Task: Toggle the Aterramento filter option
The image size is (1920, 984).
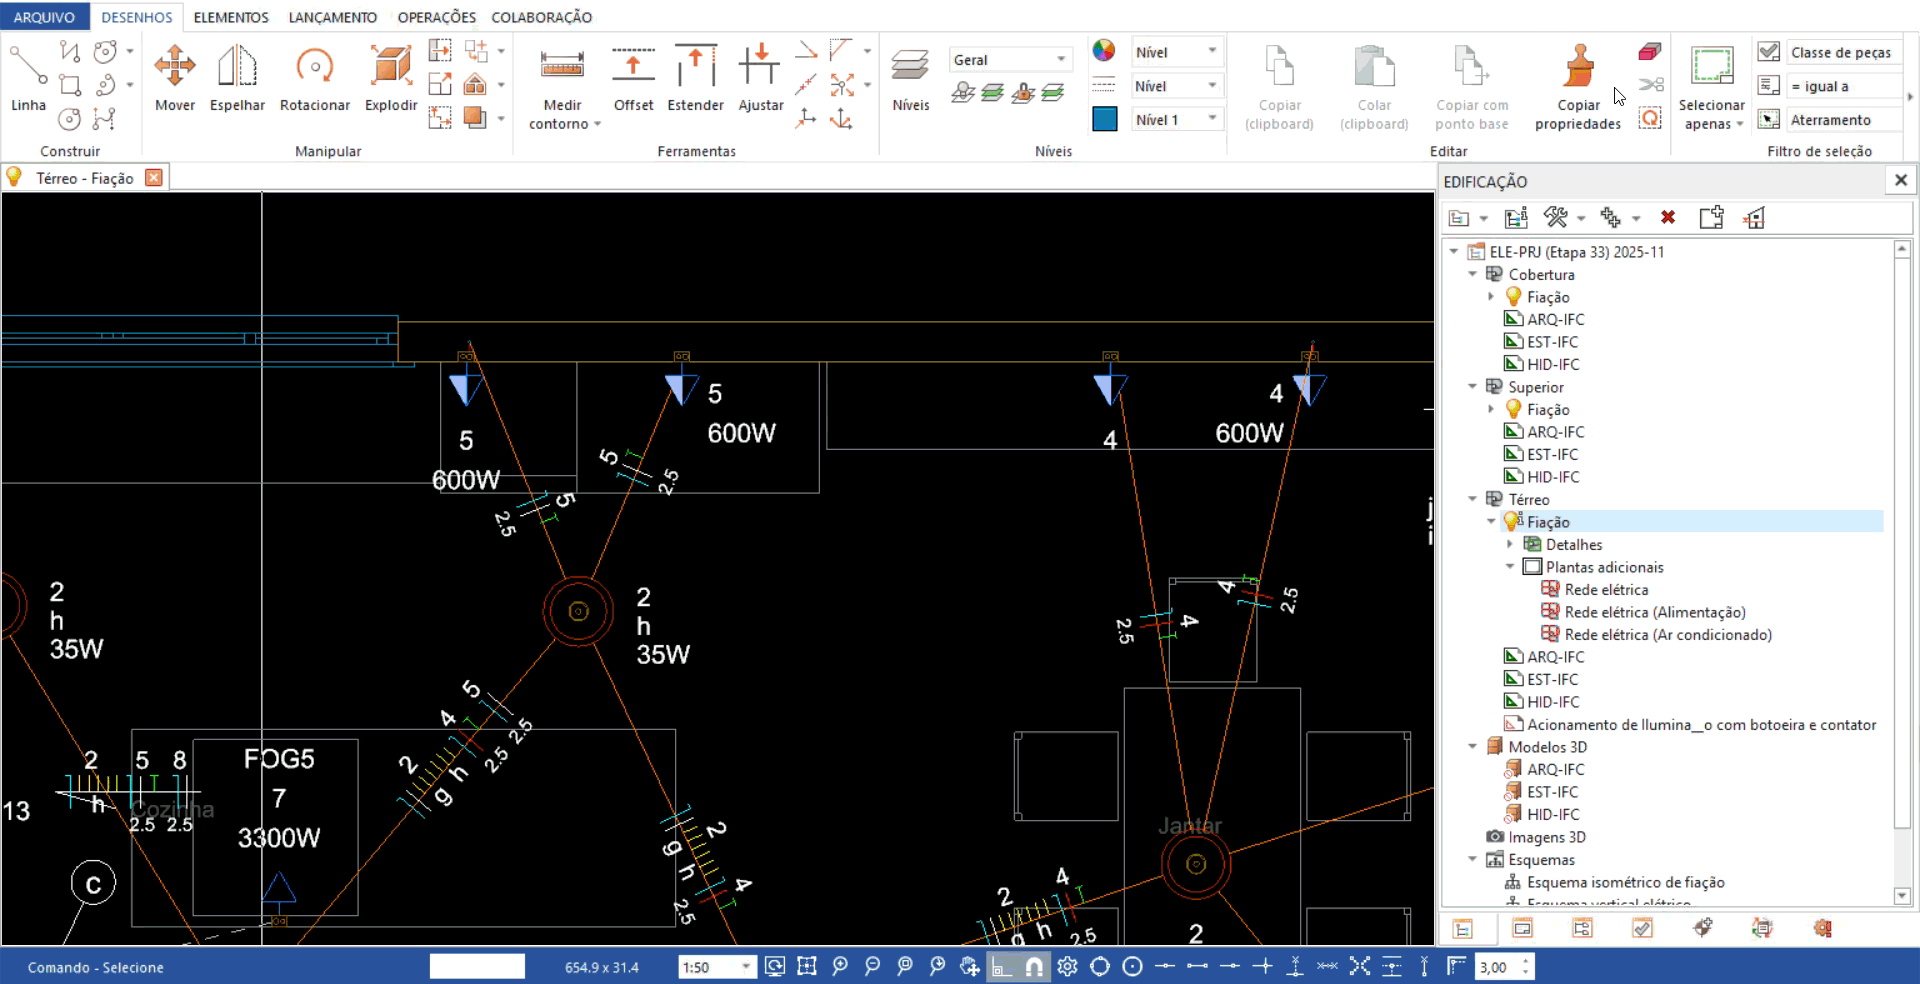Action: pos(1769,120)
